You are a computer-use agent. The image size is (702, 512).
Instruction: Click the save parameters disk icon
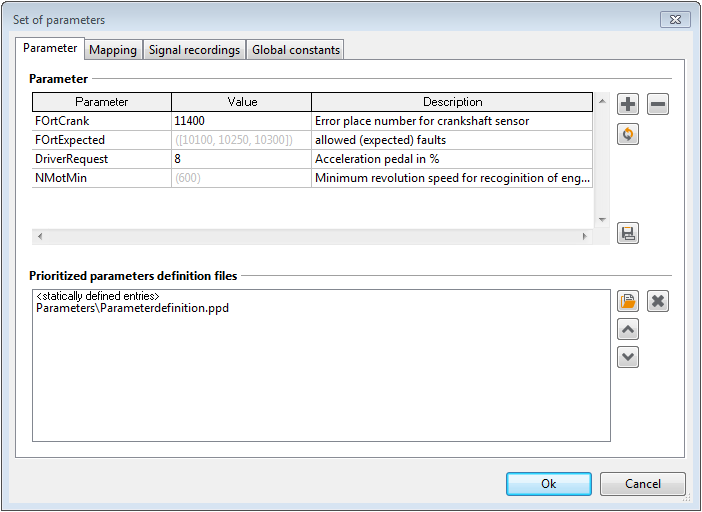coord(628,233)
